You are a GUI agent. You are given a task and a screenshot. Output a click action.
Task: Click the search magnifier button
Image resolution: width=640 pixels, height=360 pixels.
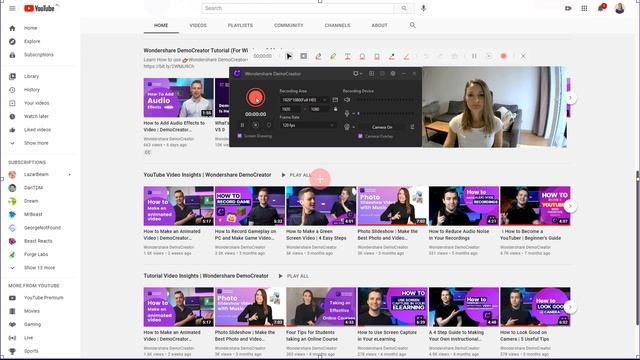pyautogui.click(x=404, y=8)
